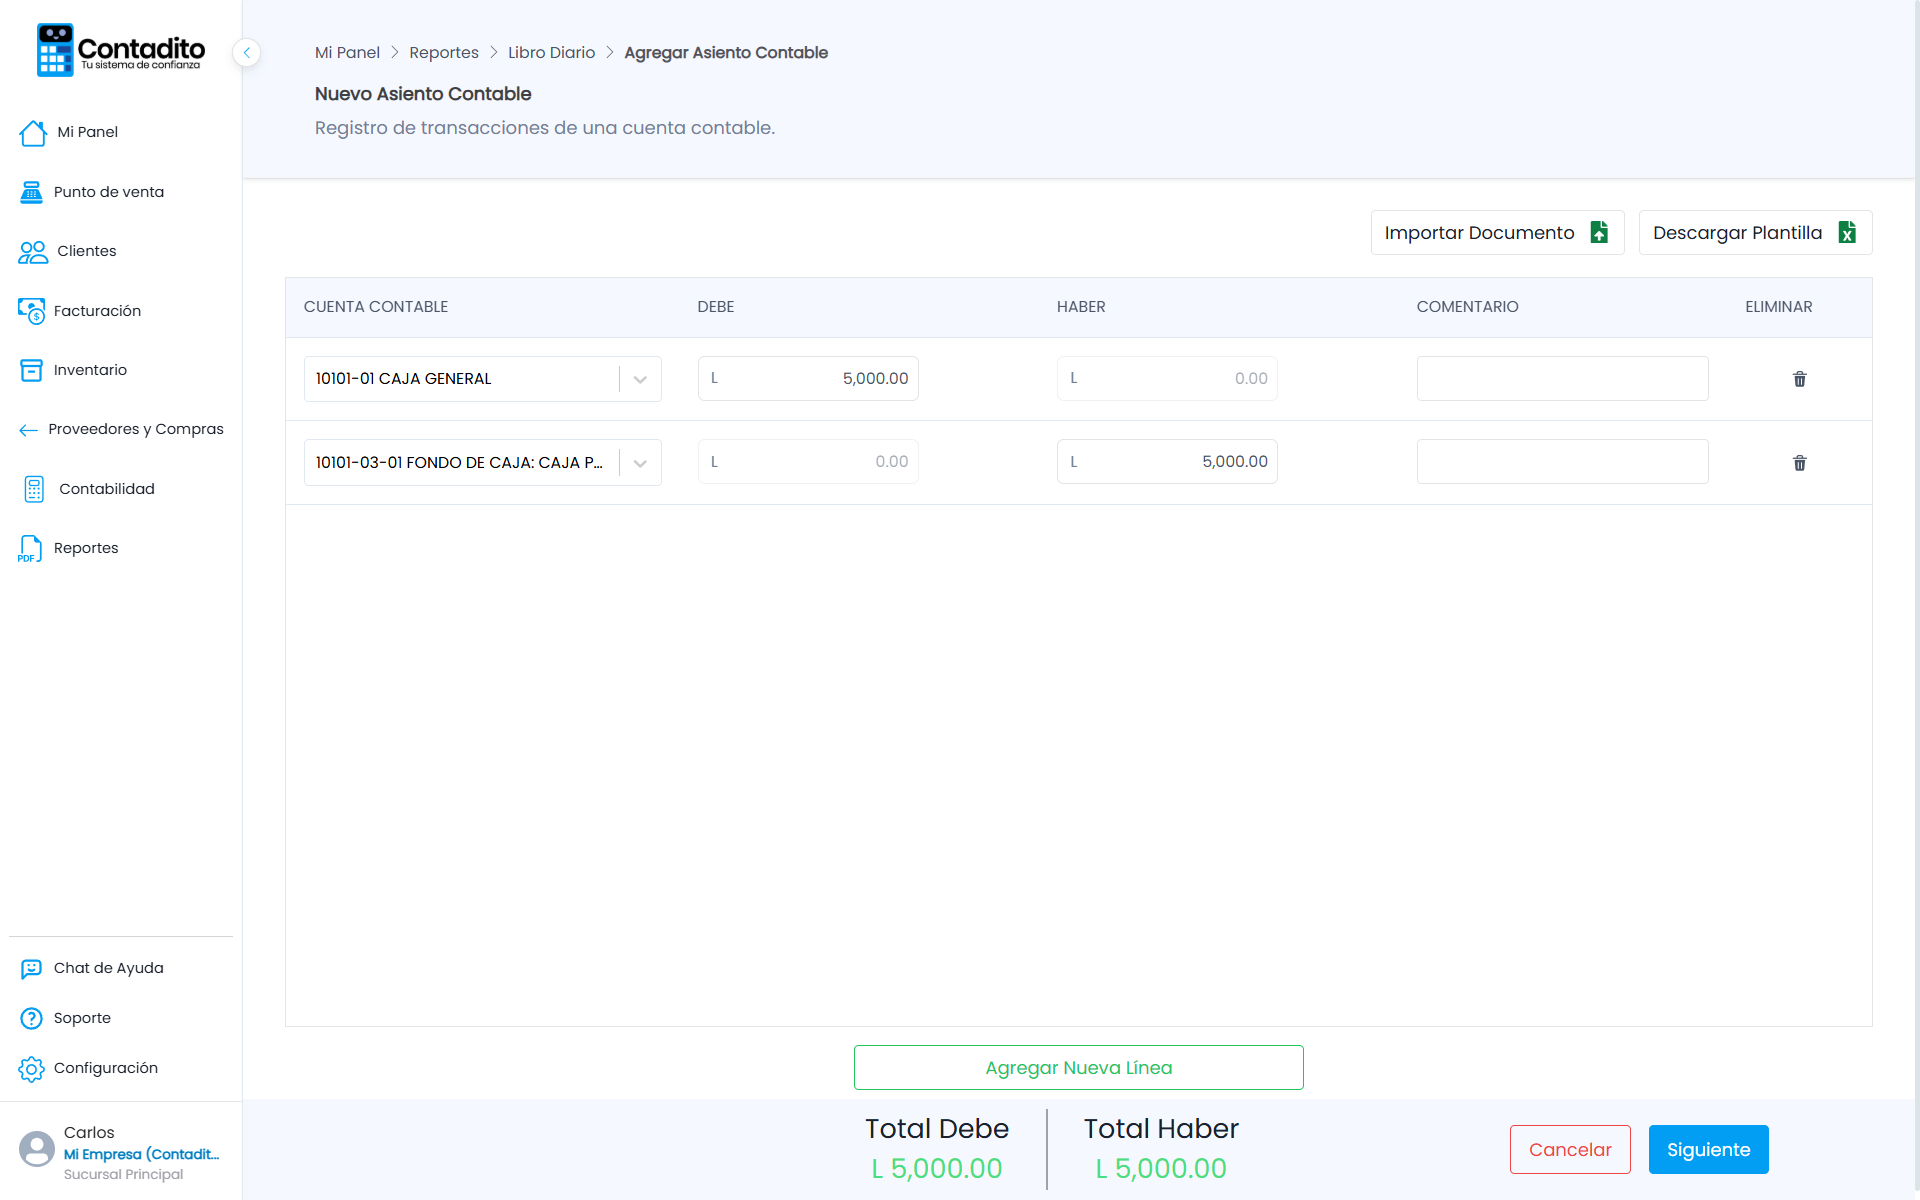The image size is (1920, 1200).
Task: Click the Contabilidad calculator icon
Action: point(34,489)
